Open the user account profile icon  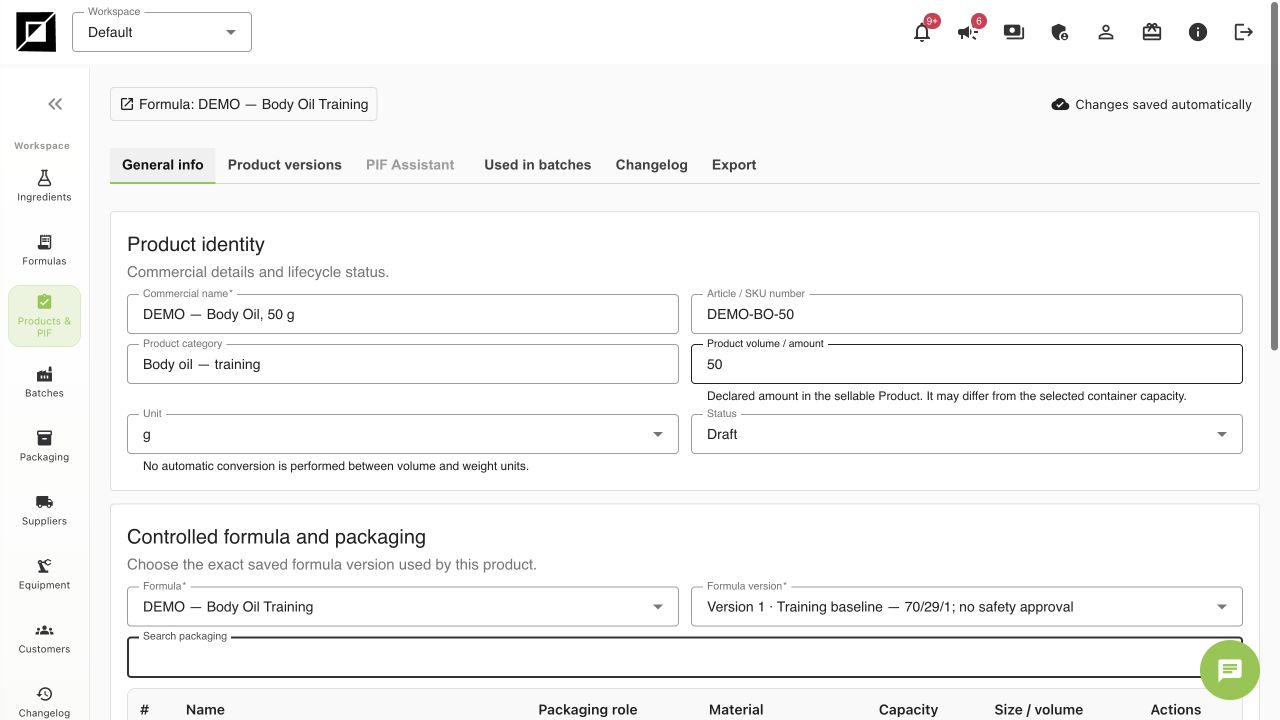coord(1106,32)
